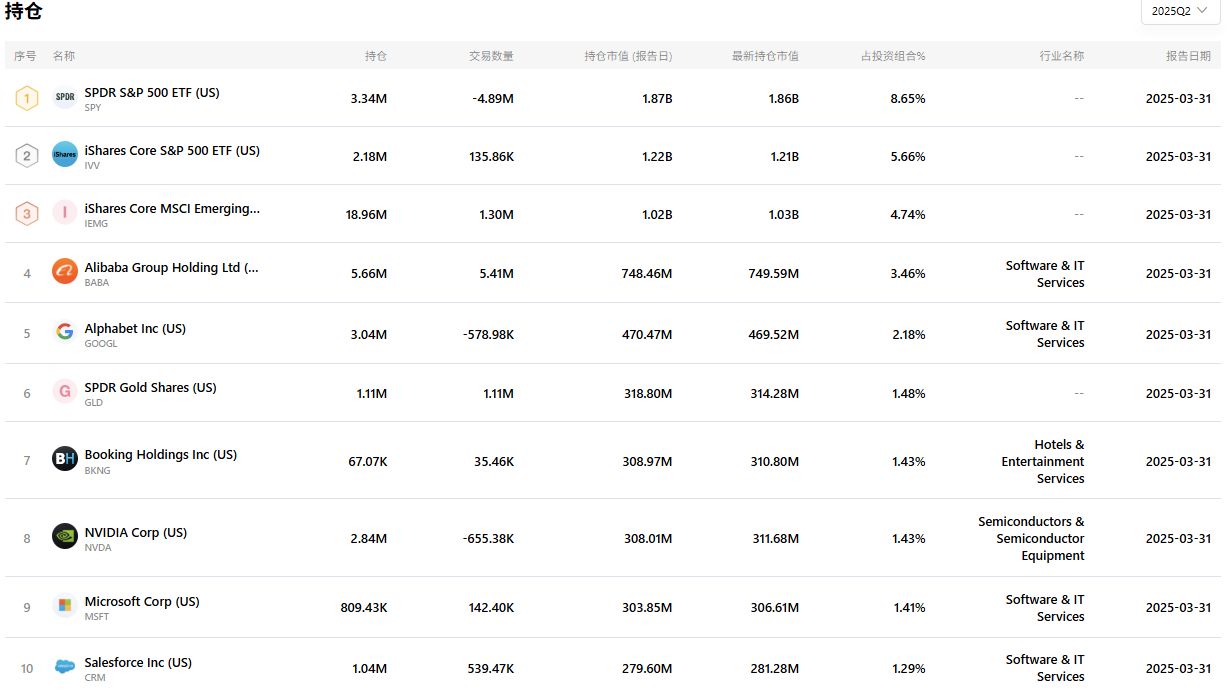Click the Microsoft Corp logo icon
Viewport: 1230px width, 692px height.
(x=65, y=606)
